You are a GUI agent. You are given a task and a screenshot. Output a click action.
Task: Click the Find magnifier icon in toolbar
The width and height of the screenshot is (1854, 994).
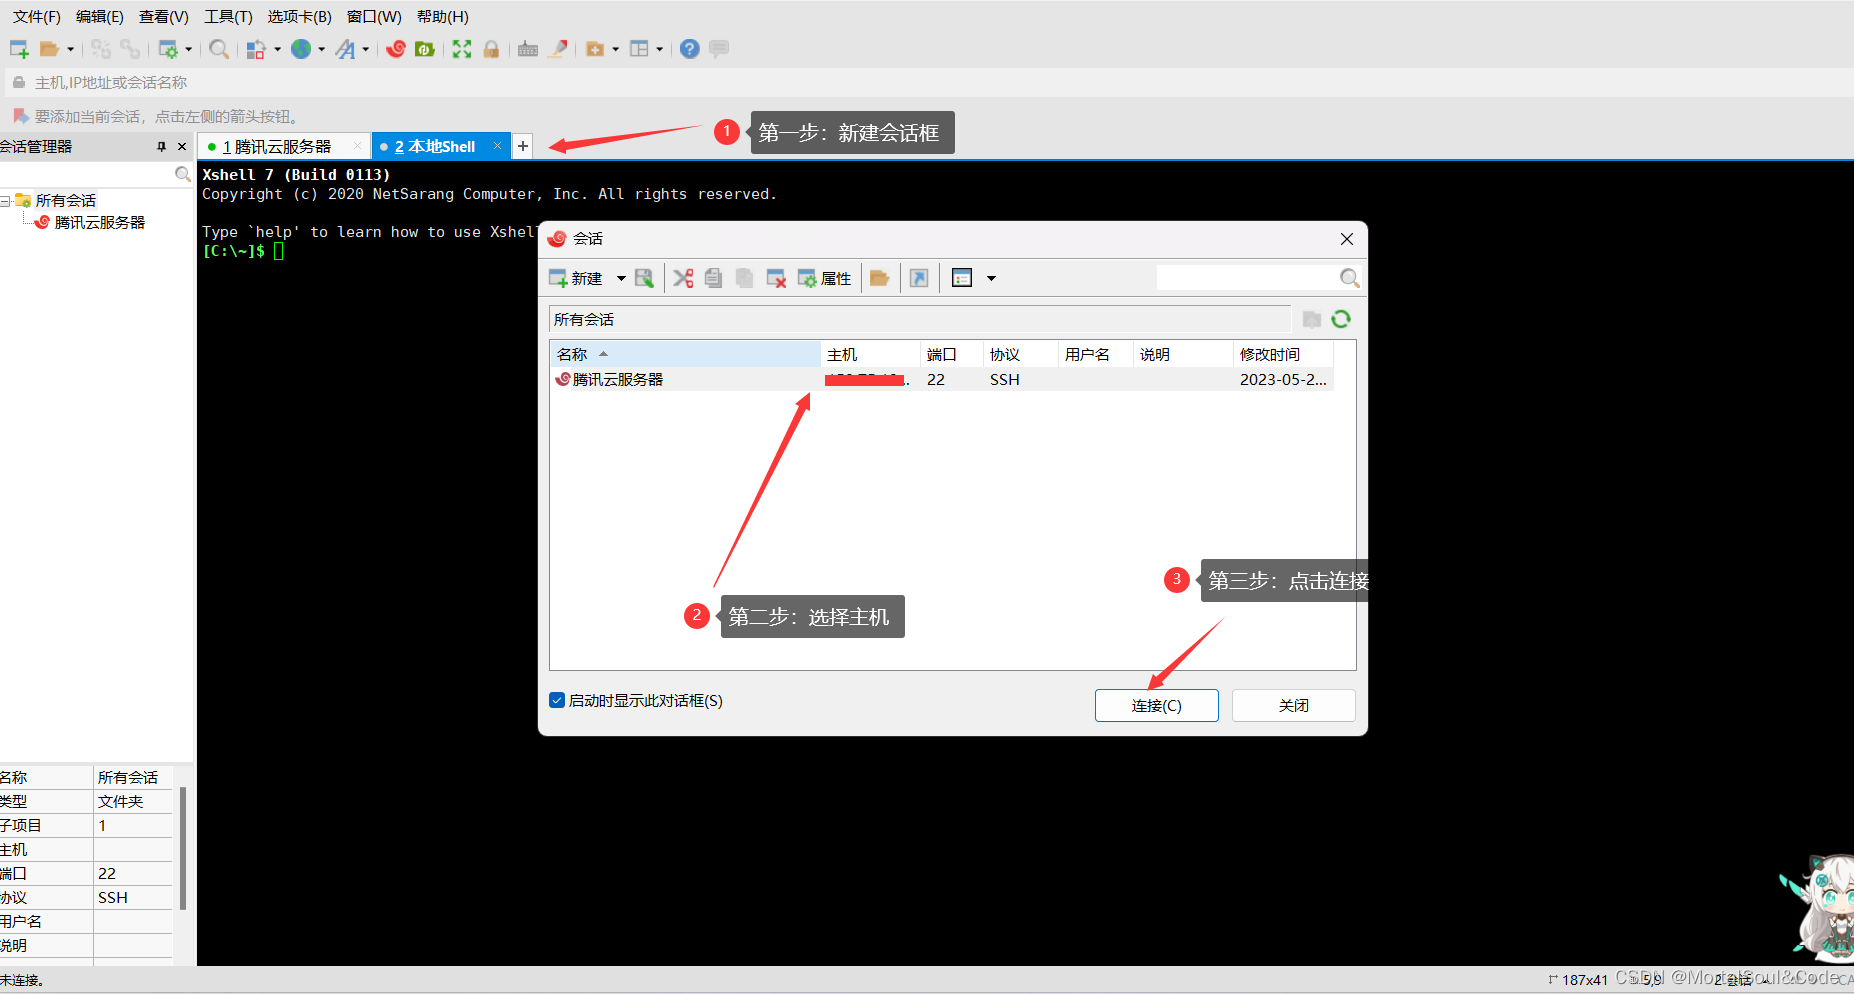219,49
